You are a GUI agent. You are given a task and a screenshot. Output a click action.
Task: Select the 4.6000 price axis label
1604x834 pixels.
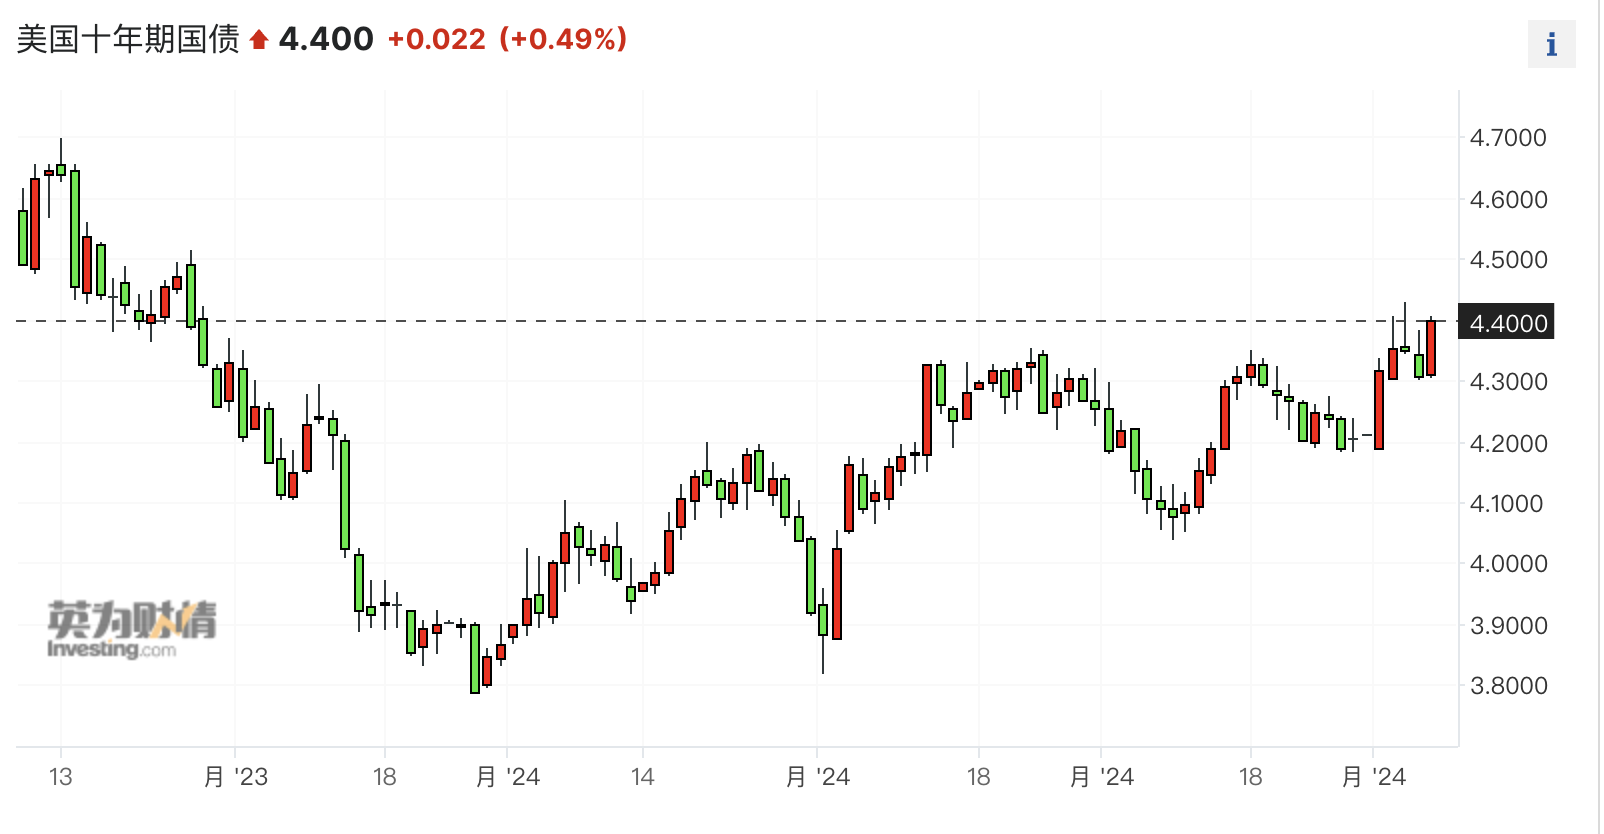[1507, 200]
